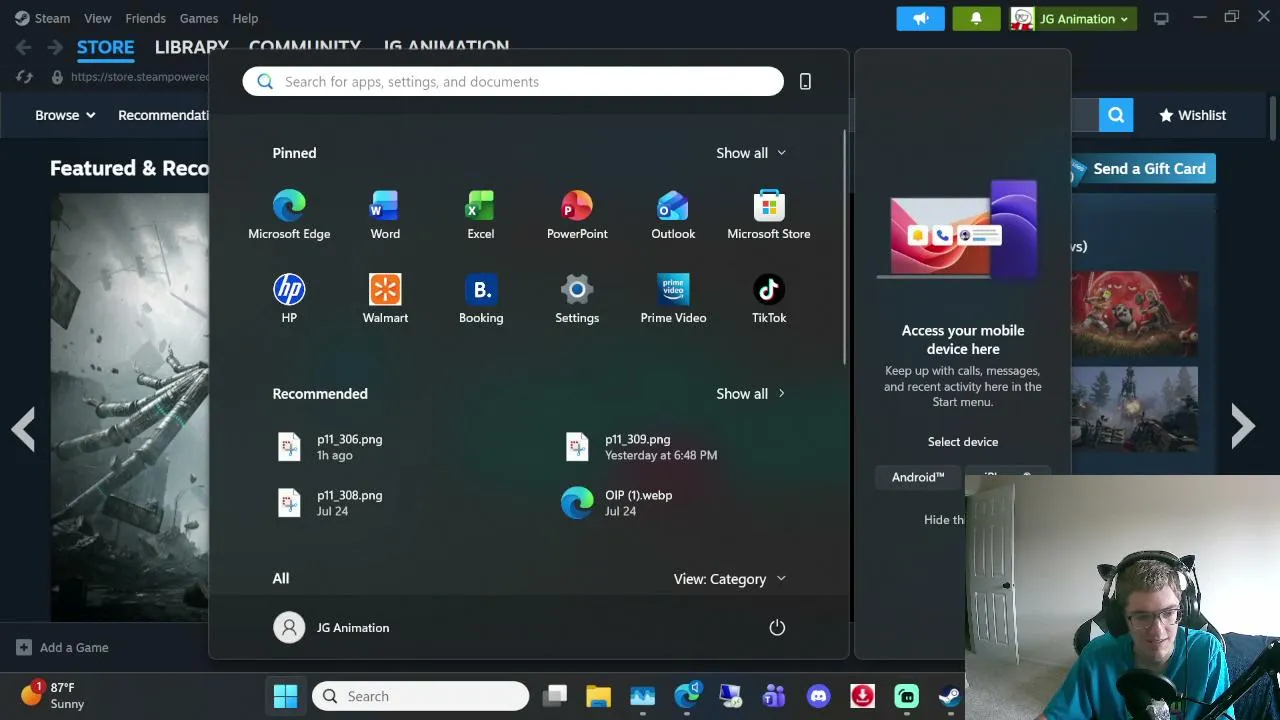Screen dimensions: 1280x720
Task: Open Task View on the taskbar
Action: pos(555,696)
